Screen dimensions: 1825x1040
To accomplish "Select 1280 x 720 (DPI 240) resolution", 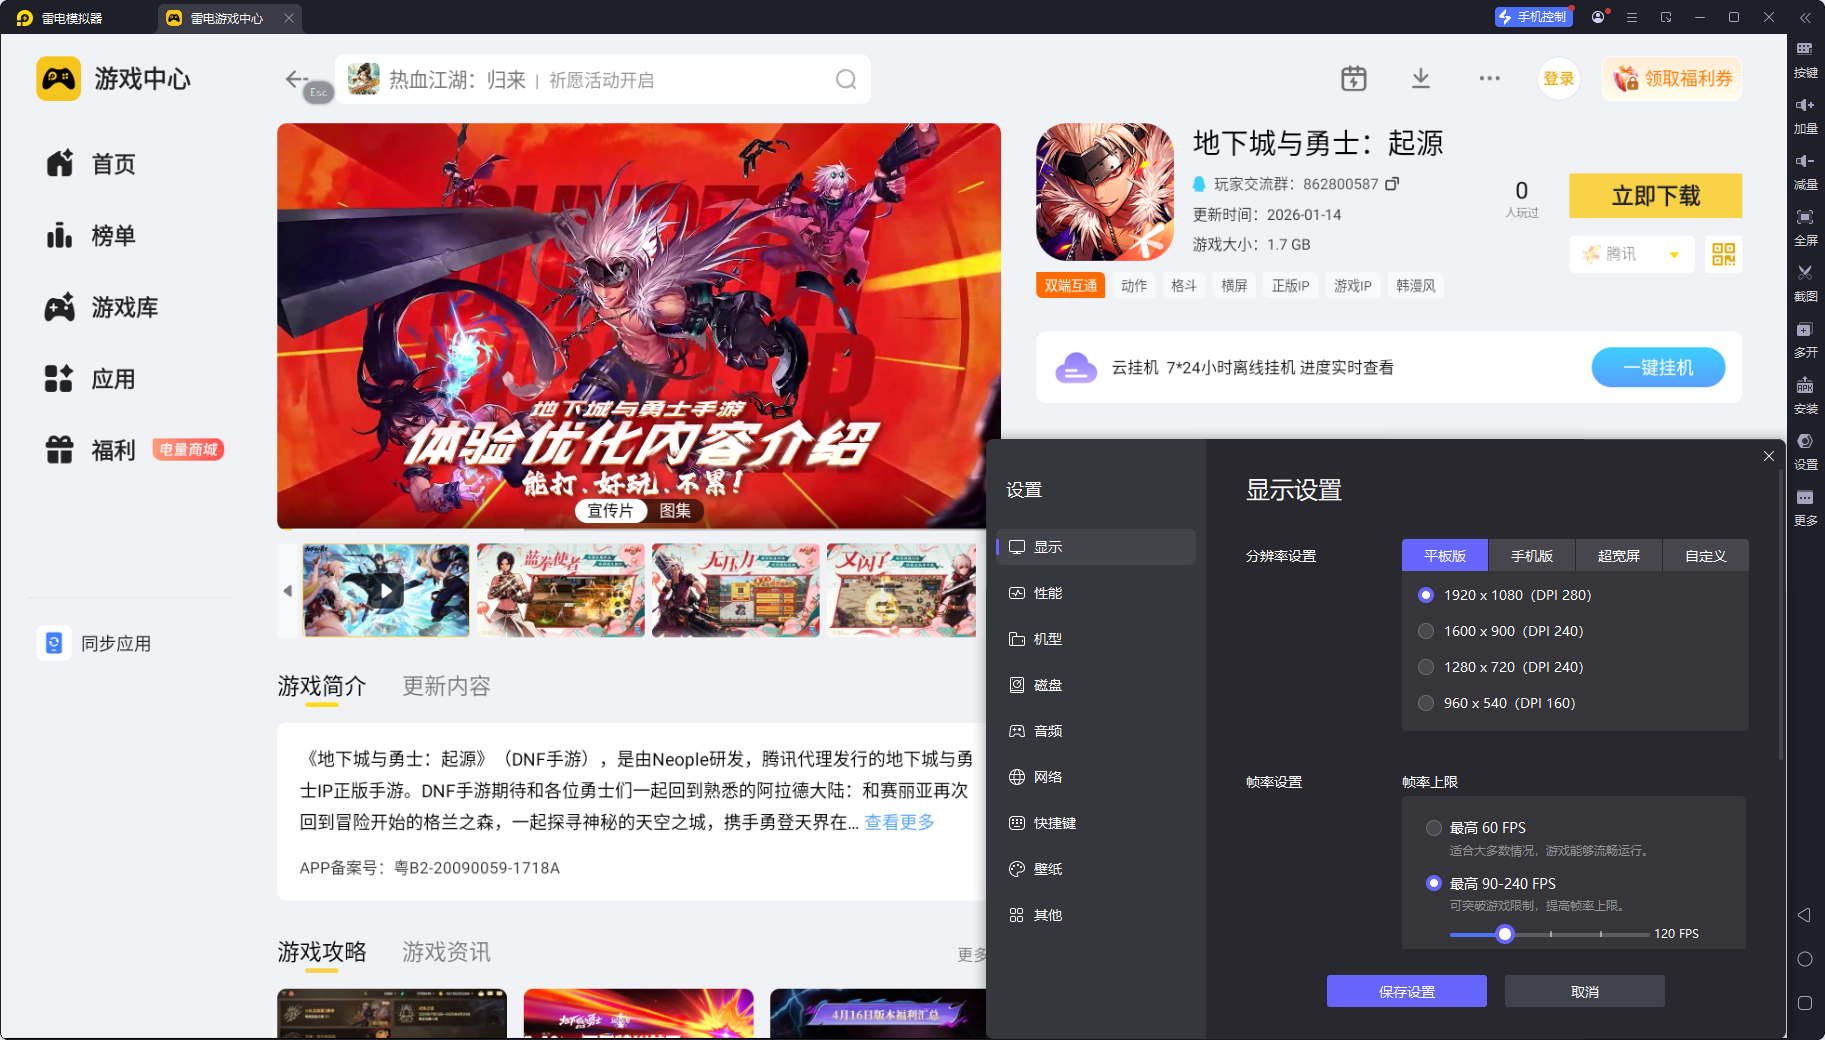I will pyautogui.click(x=1426, y=667).
